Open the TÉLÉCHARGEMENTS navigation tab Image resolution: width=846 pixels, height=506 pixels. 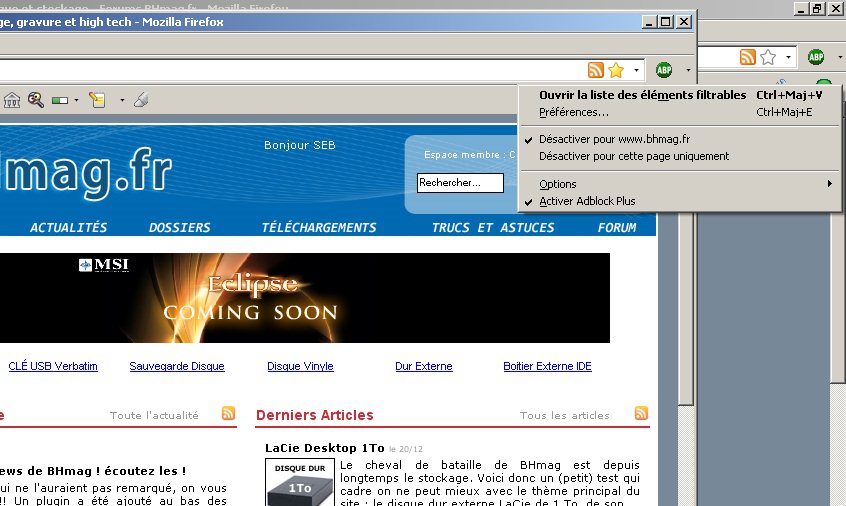(319, 228)
